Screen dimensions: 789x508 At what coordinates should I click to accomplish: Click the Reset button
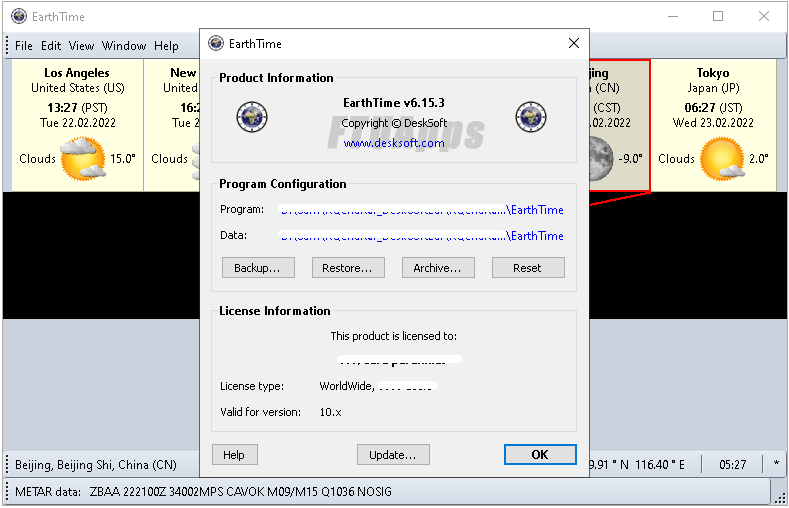(x=528, y=268)
